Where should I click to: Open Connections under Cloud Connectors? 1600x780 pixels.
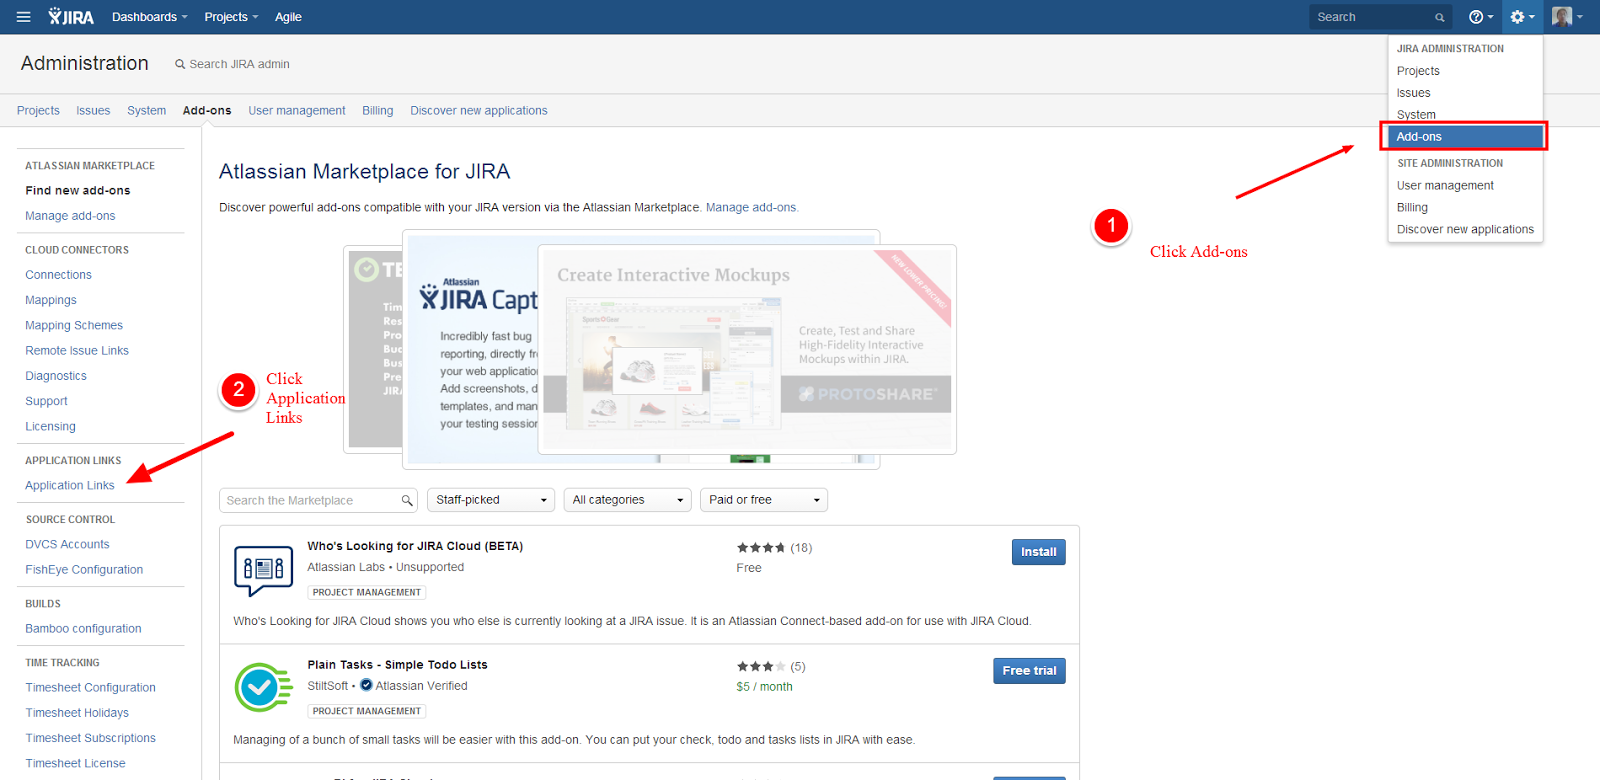[x=58, y=275]
